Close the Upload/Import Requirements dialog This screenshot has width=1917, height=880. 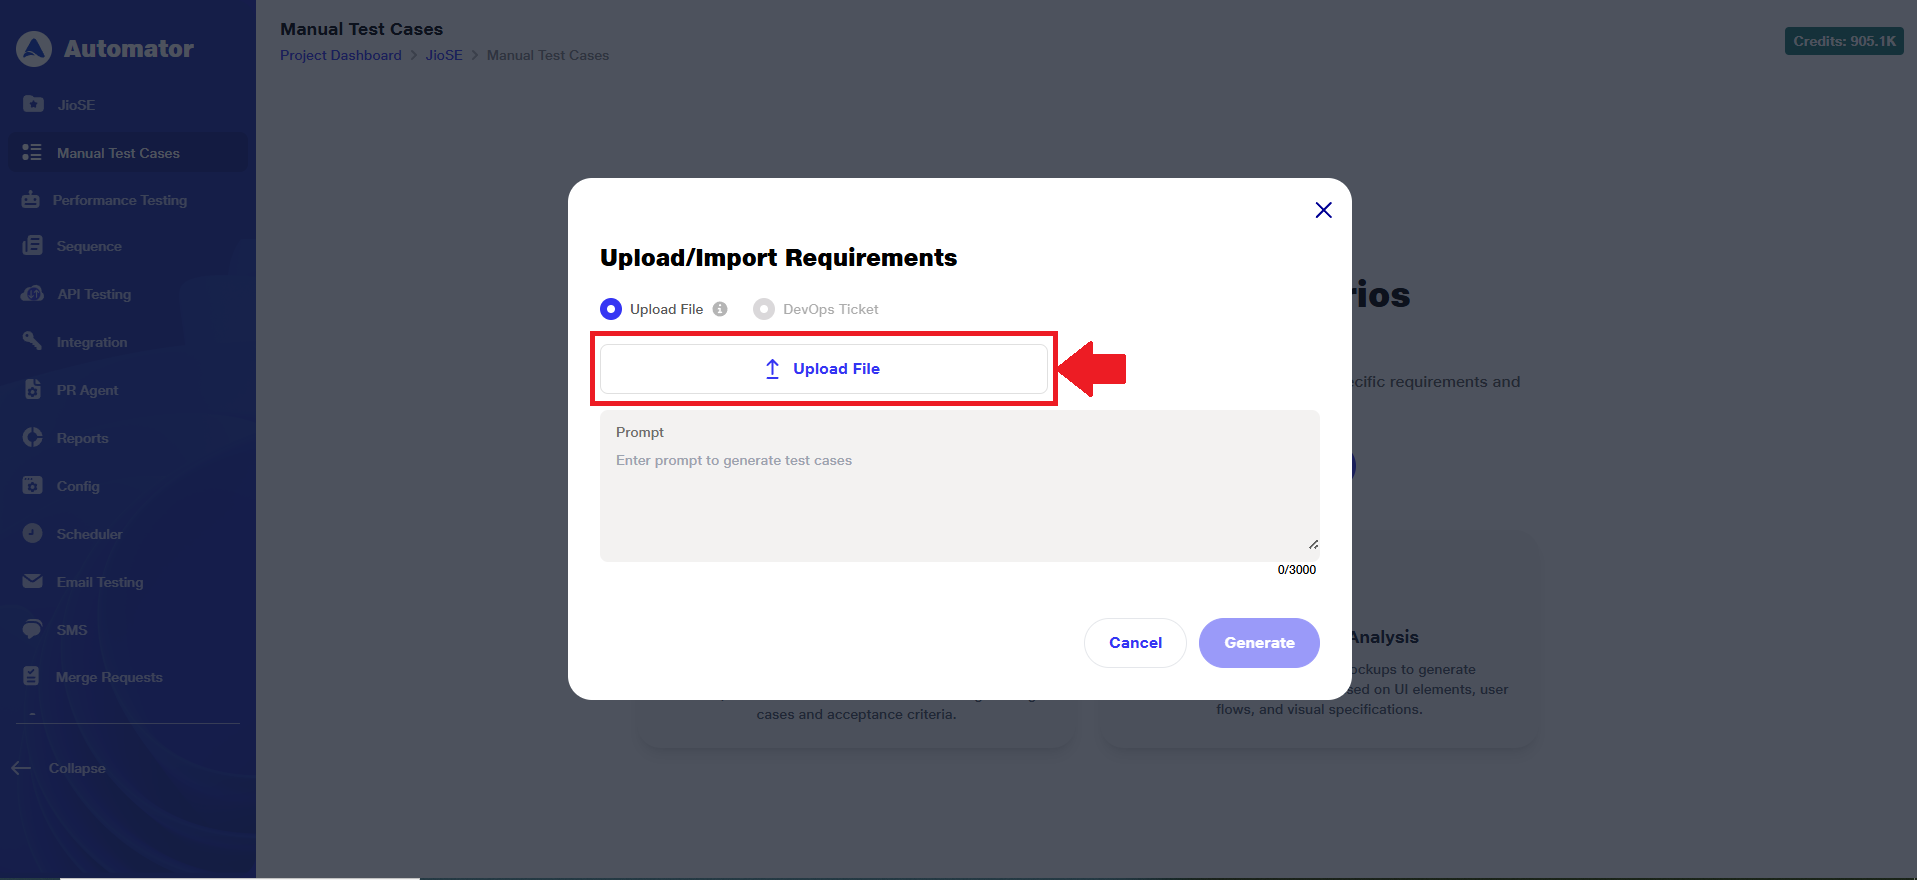pyautogui.click(x=1323, y=210)
